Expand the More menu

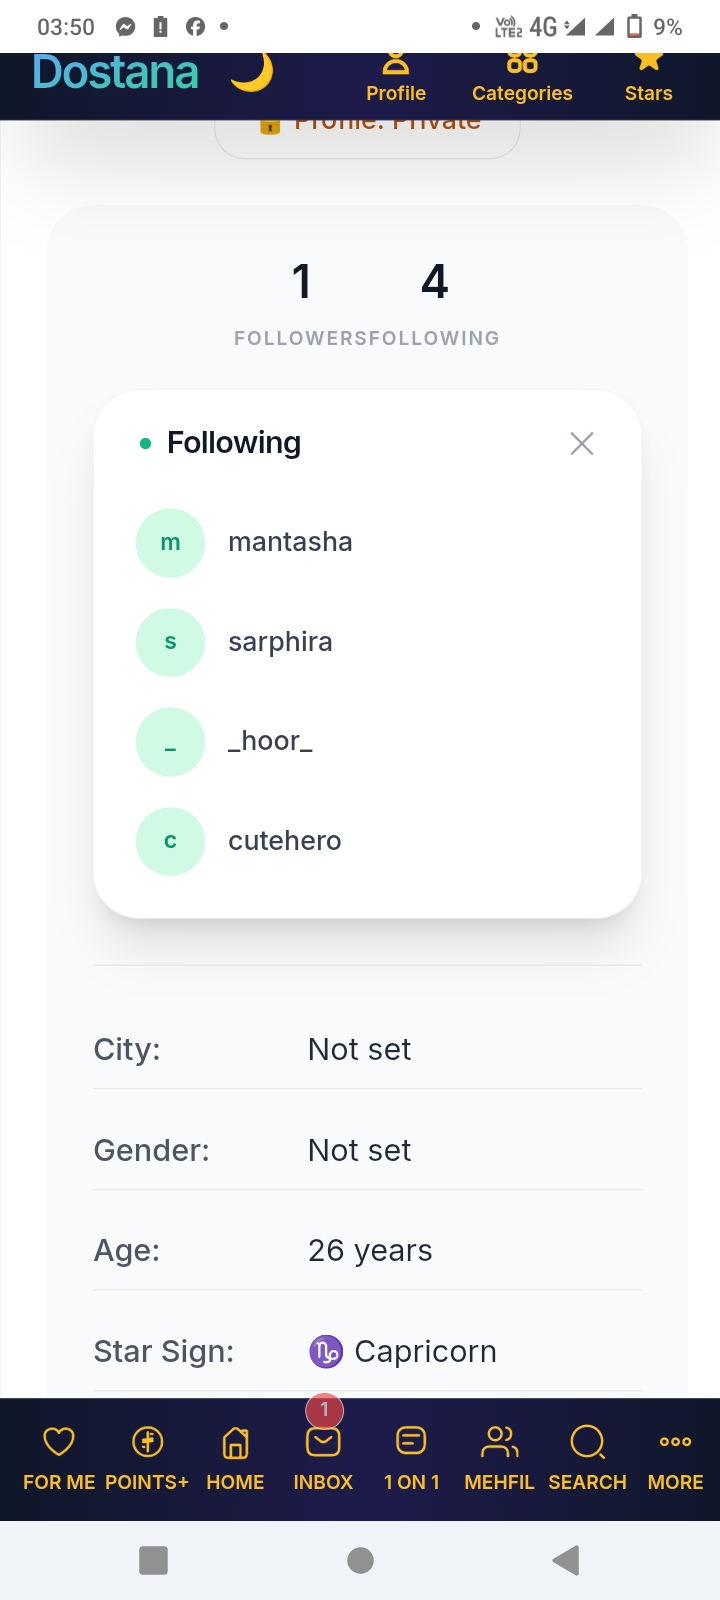point(675,1458)
